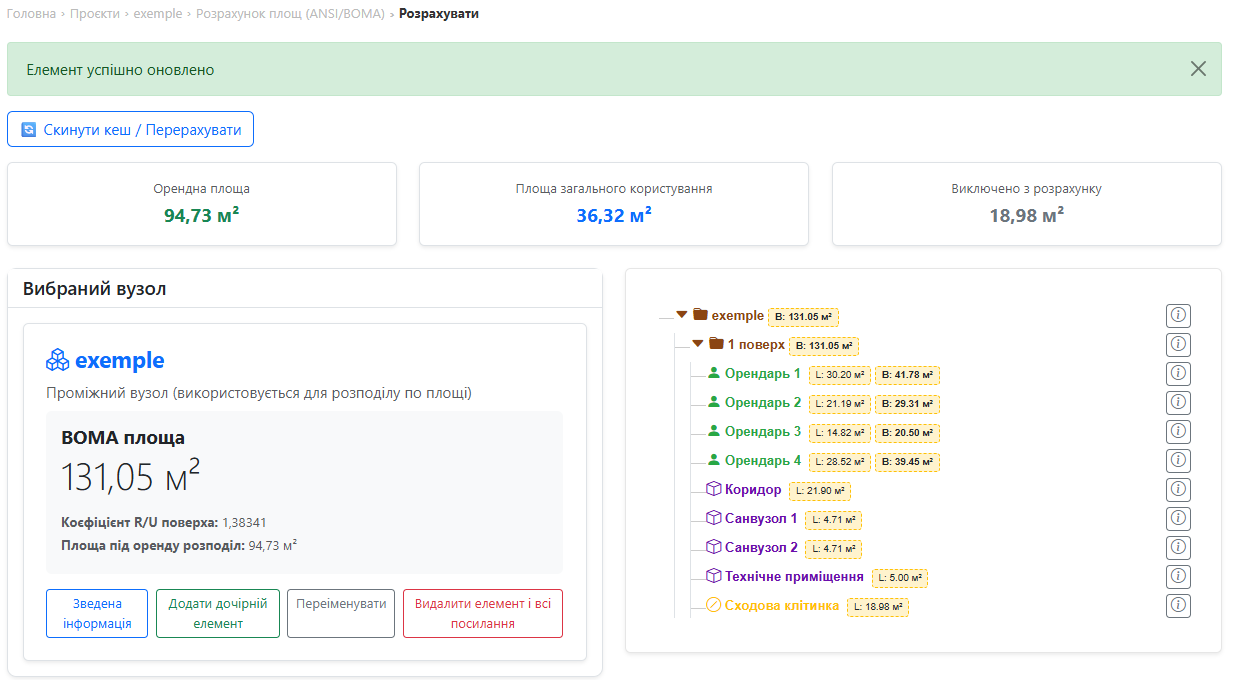Open info icon for Сходова клітинка row
This screenshot has height=680, width=1249.
coord(1178,606)
